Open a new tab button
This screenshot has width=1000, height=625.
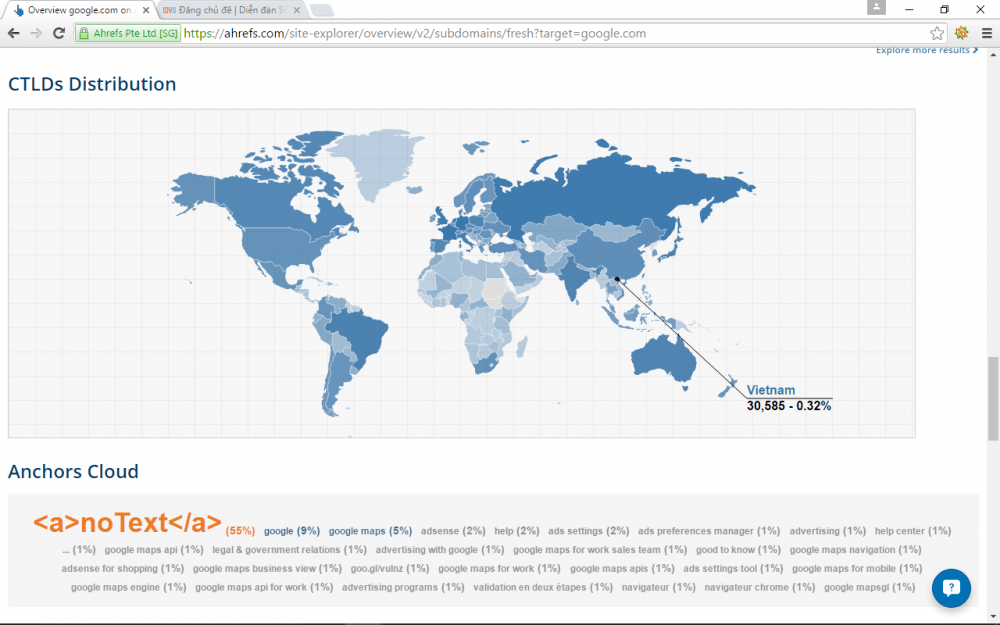(321, 10)
